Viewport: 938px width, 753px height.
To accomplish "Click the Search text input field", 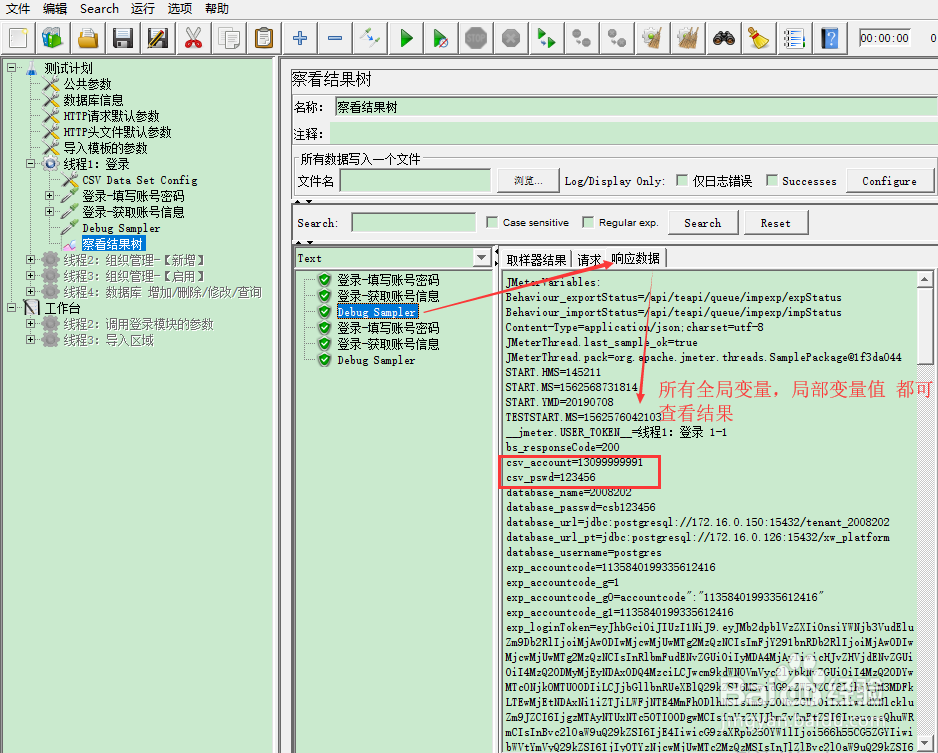I will click(413, 222).
